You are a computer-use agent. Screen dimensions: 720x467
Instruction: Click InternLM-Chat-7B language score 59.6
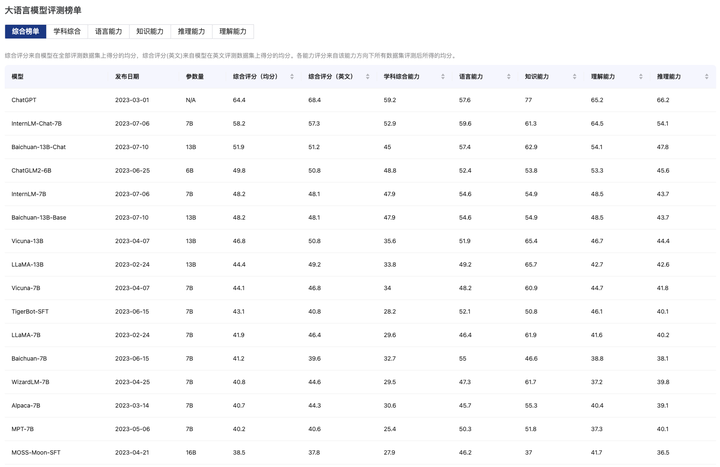465,124
